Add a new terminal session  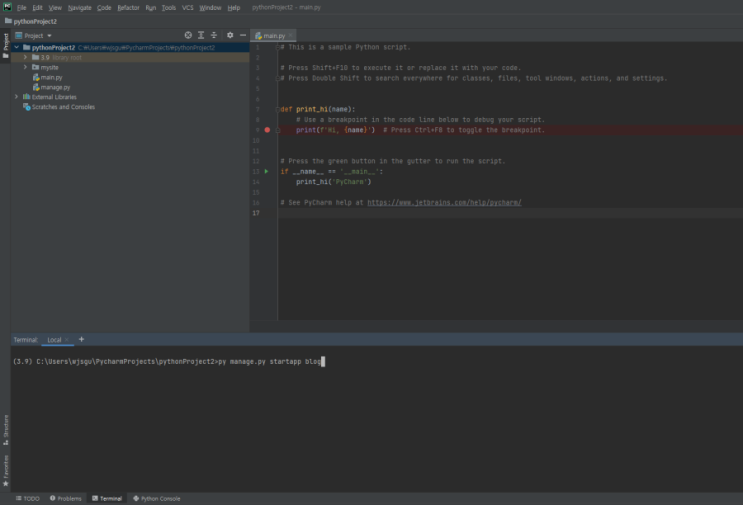[82, 339]
